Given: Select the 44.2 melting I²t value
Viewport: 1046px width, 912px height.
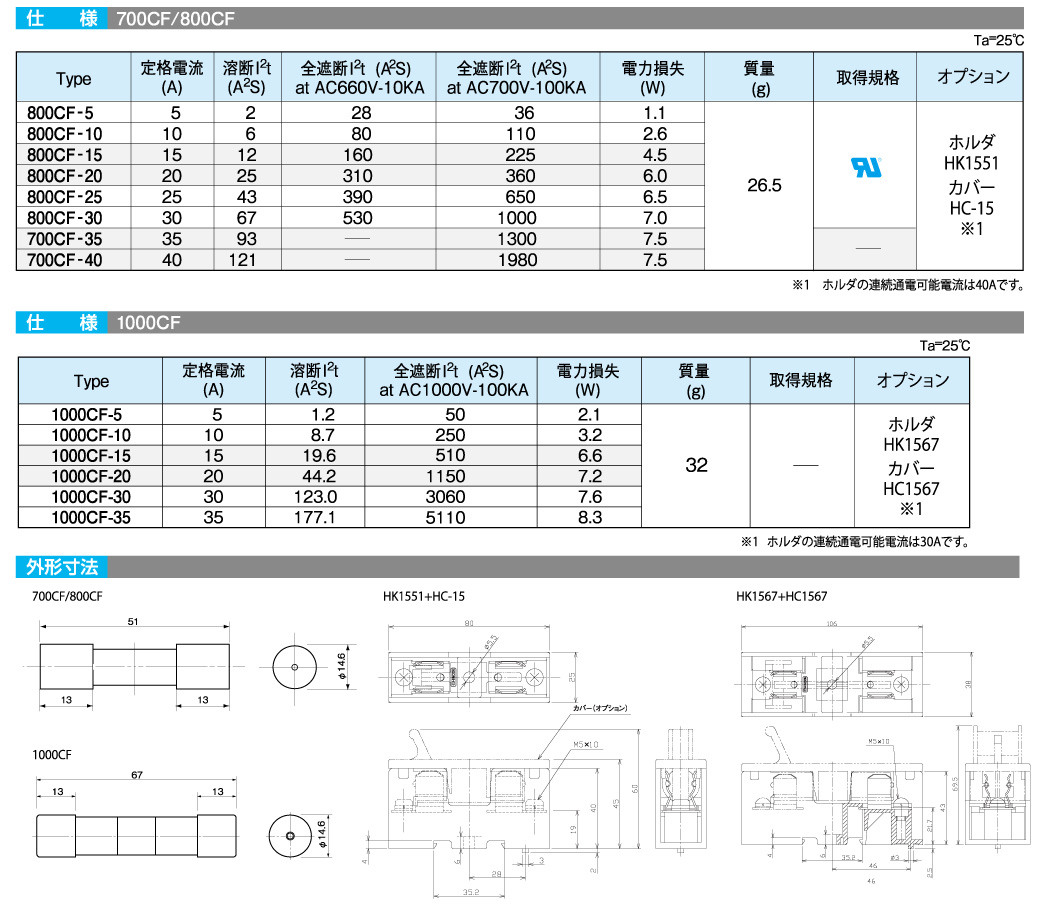Looking at the screenshot, I should click(319, 476).
